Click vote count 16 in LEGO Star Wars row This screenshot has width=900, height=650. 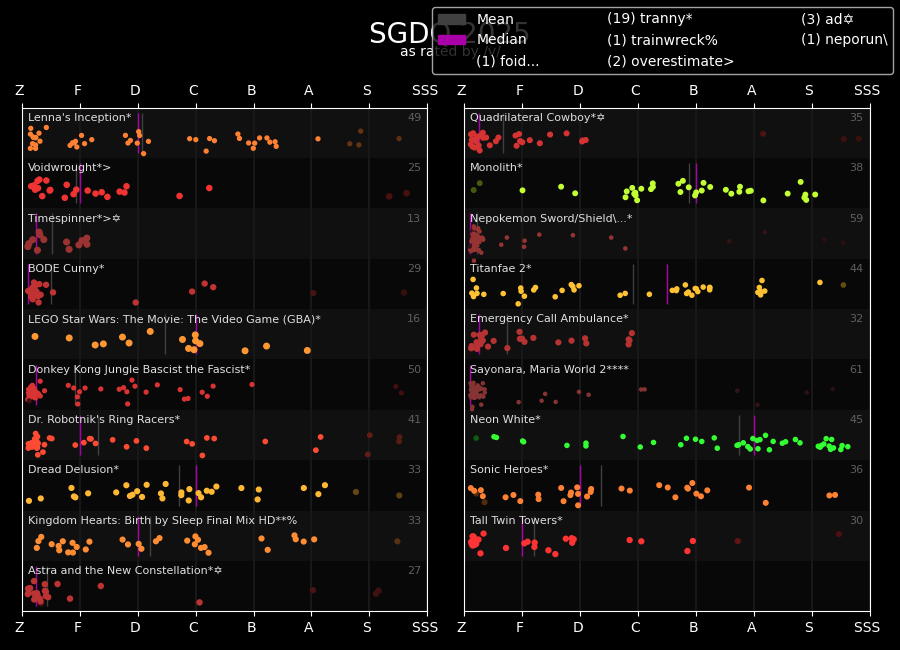[x=413, y=318]
